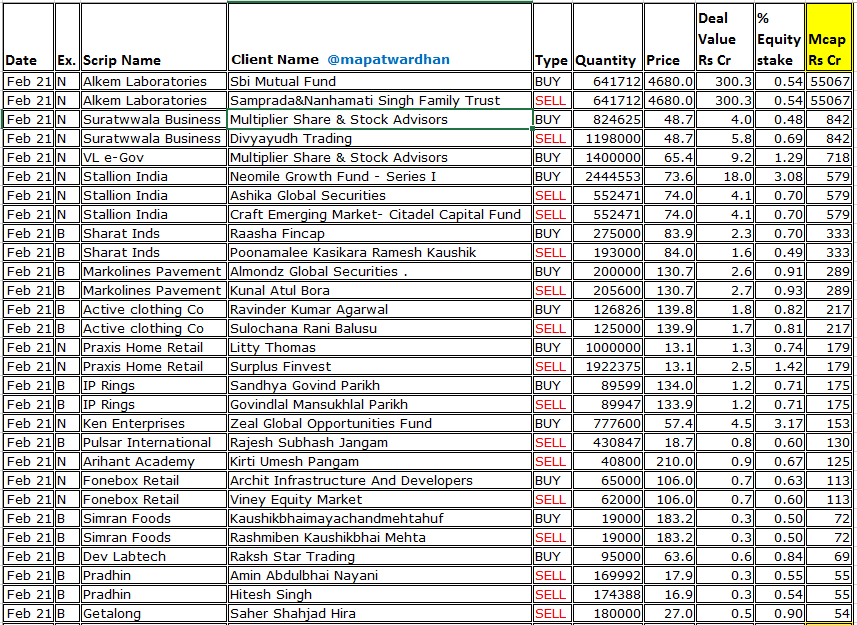Click 'Ashika Global Securities' cell
Image resolution: width=857 pixels, height=625 pixels.
(380, 196)
